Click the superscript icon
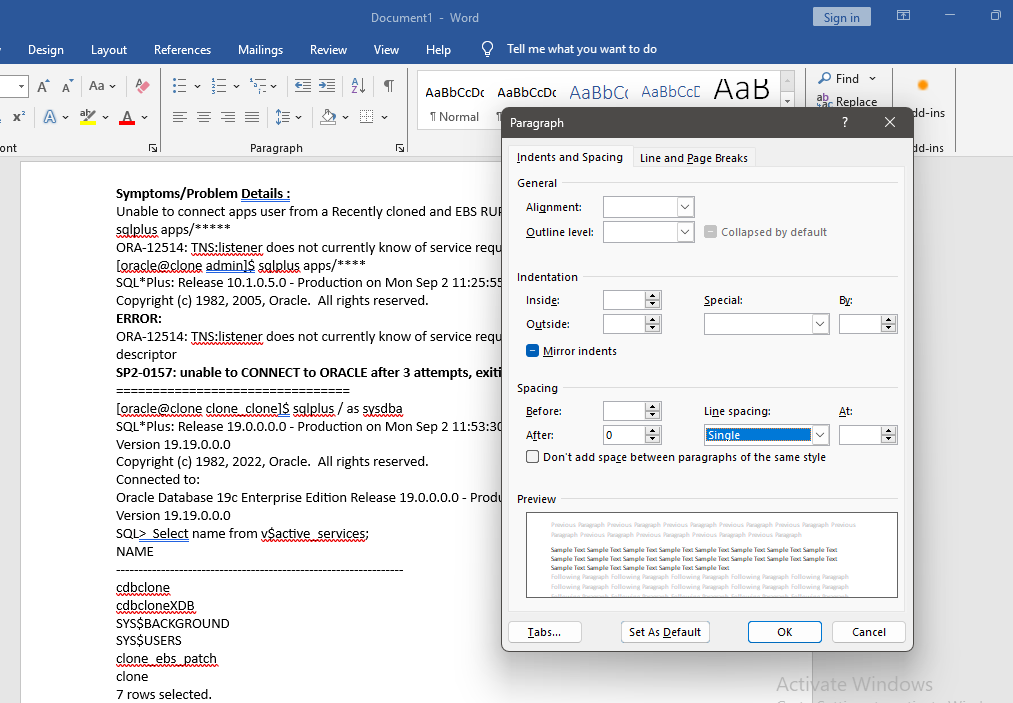Image resolution: width=1013 pixels, height=703 pixels. 18,117
